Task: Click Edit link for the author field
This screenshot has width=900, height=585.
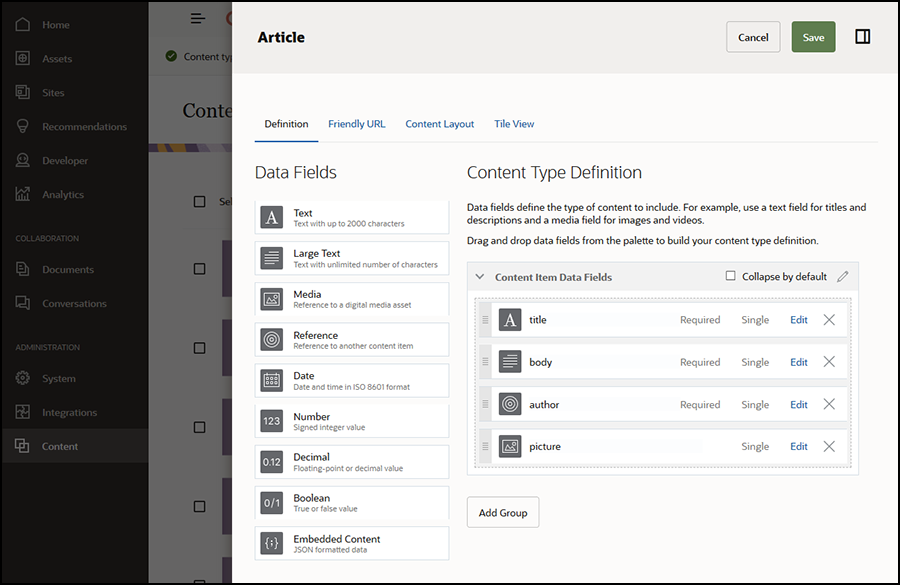Action: pos(798,405)
